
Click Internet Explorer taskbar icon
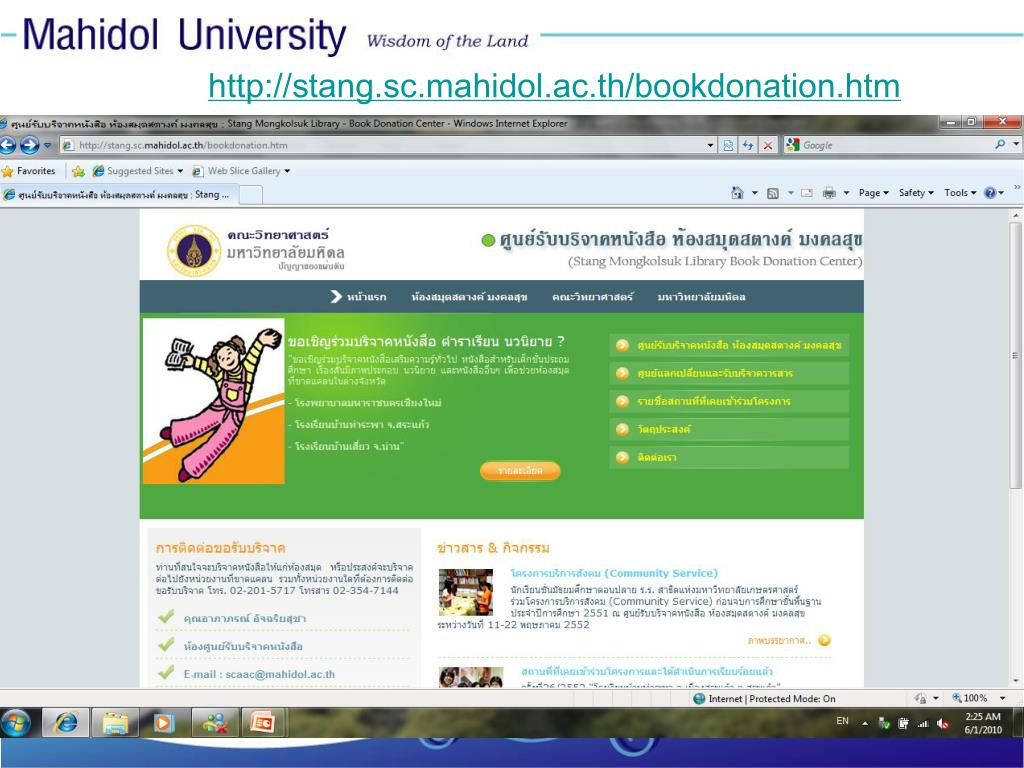point(65,723)
